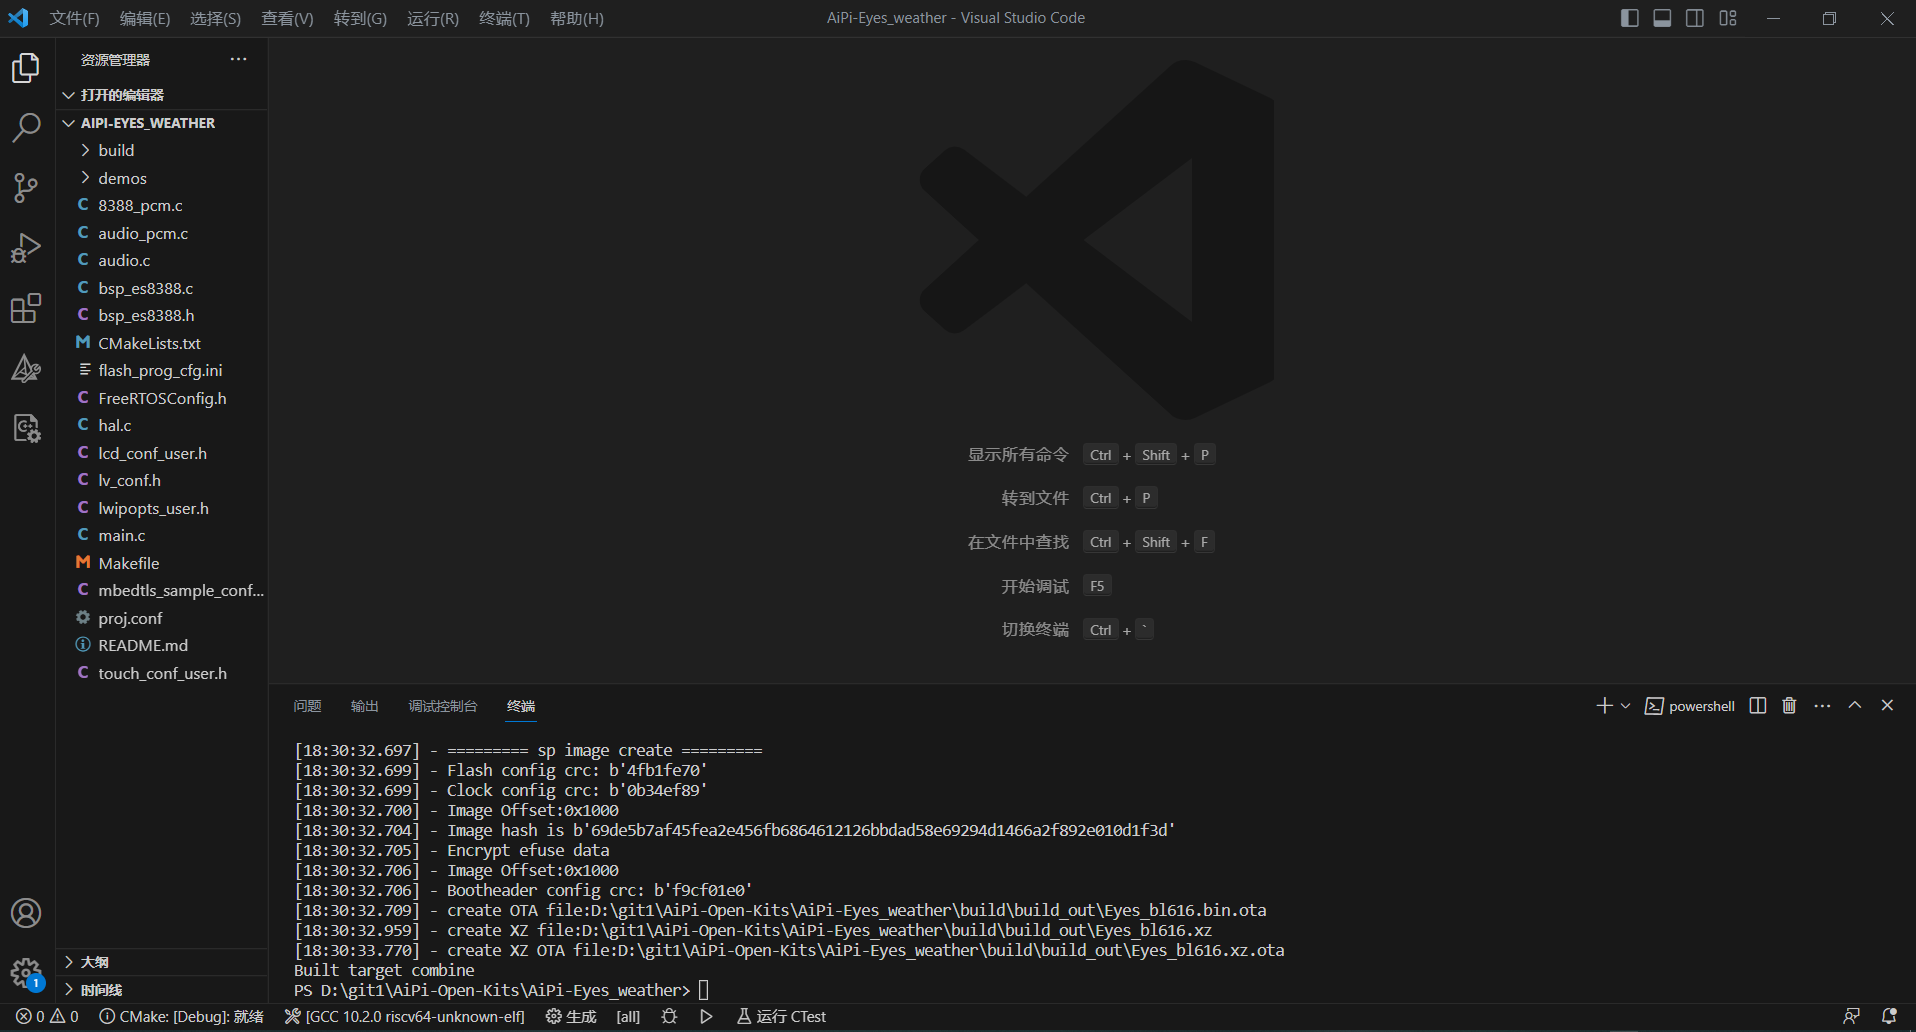Open the 转到(G) menu
The height and width of the screenshot is (1032, 1916).
click(x=360, y=18)
